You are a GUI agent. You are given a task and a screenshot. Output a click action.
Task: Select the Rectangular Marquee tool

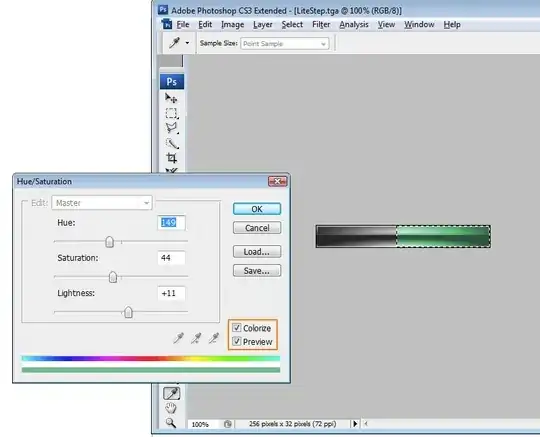pyautogui.click(x=171, y=114)
